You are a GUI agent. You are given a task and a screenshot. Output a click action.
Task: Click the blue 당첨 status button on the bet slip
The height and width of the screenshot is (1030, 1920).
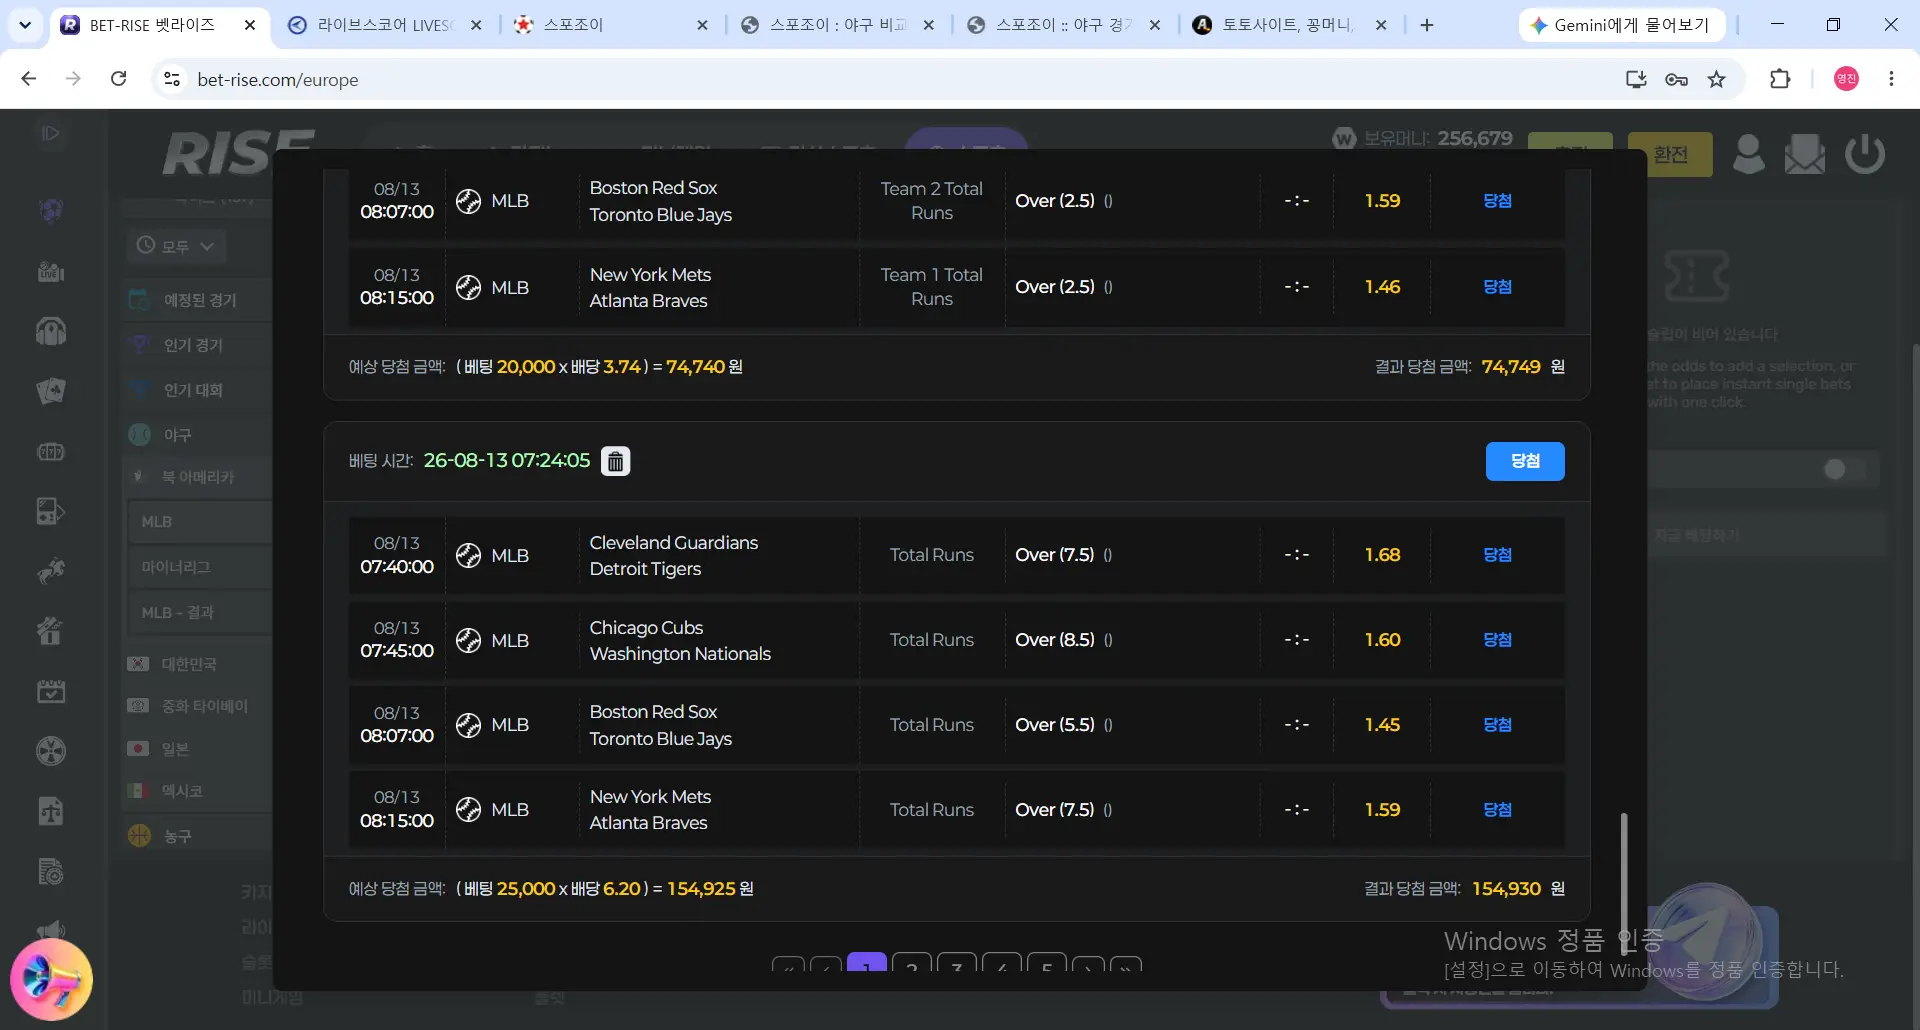pyautogui.click(x=1525, y=461)
